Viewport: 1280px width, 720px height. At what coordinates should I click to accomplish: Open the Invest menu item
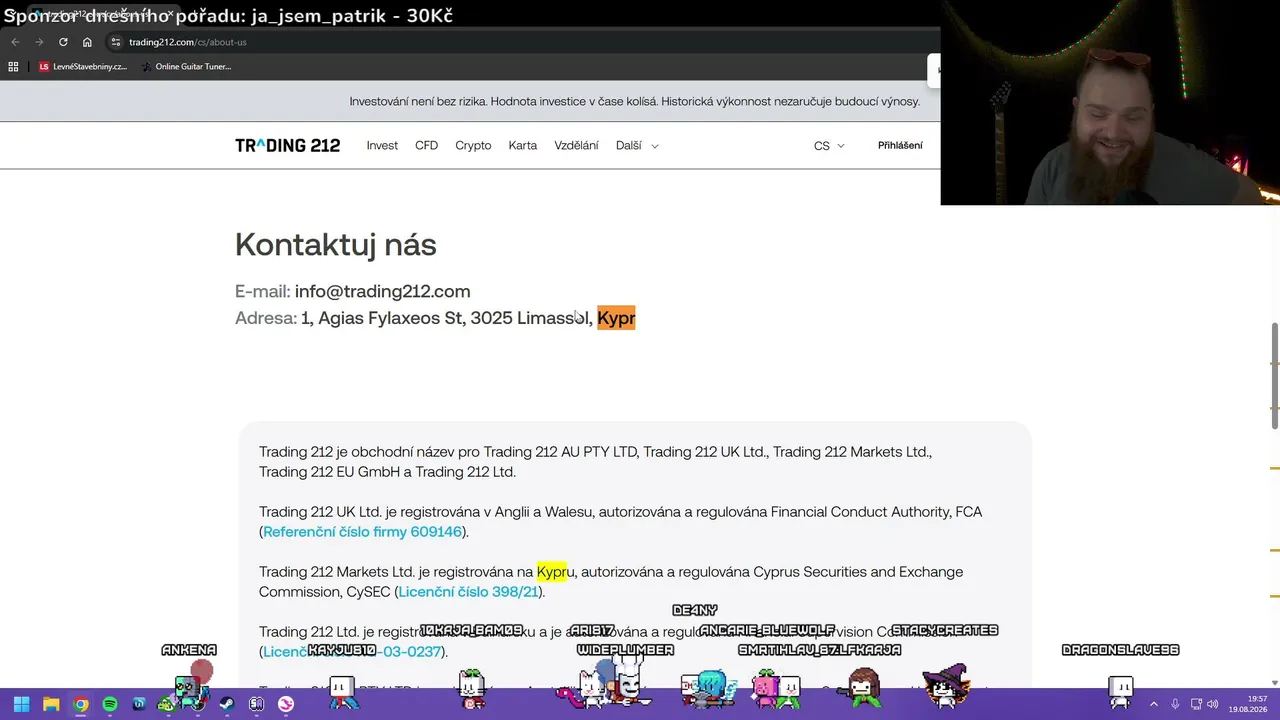point(382,146)
